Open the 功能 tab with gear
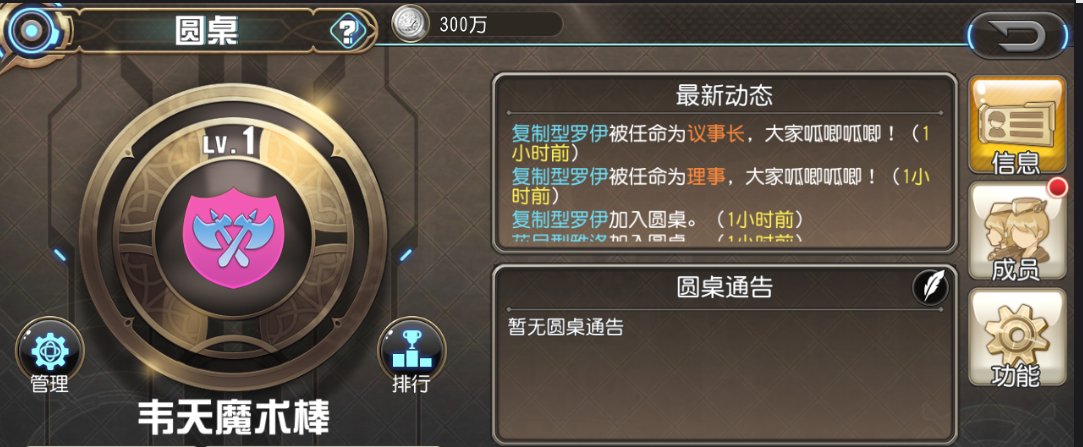Viewport: 1083px width, 447px height. tap(1017, 337)
